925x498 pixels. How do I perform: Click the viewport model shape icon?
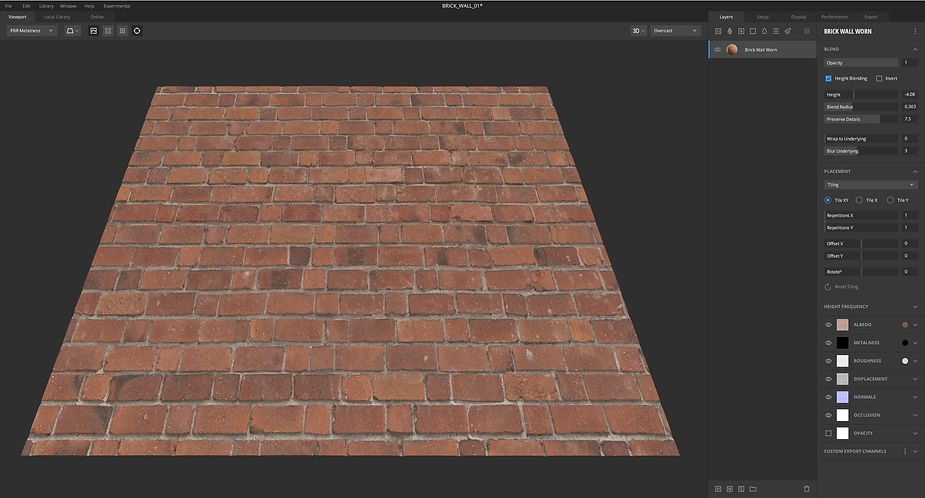pyautogui.click(x=72, y=31)
